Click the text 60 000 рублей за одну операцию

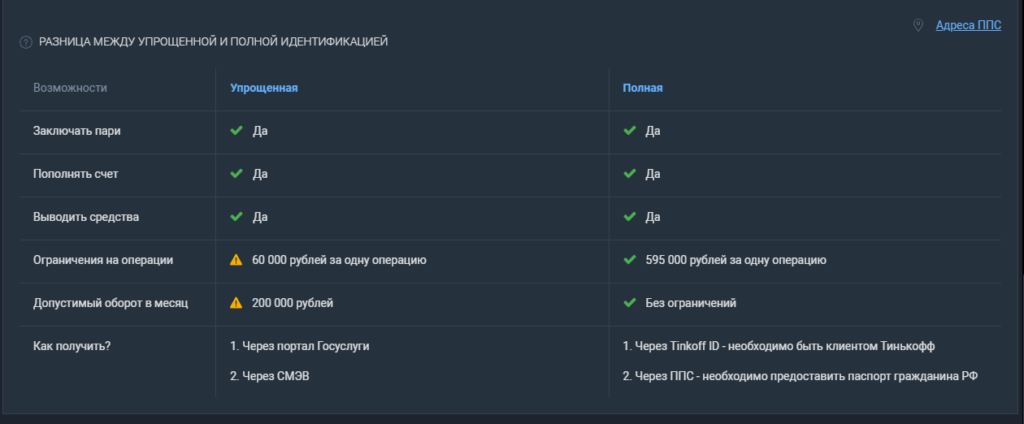339,260
